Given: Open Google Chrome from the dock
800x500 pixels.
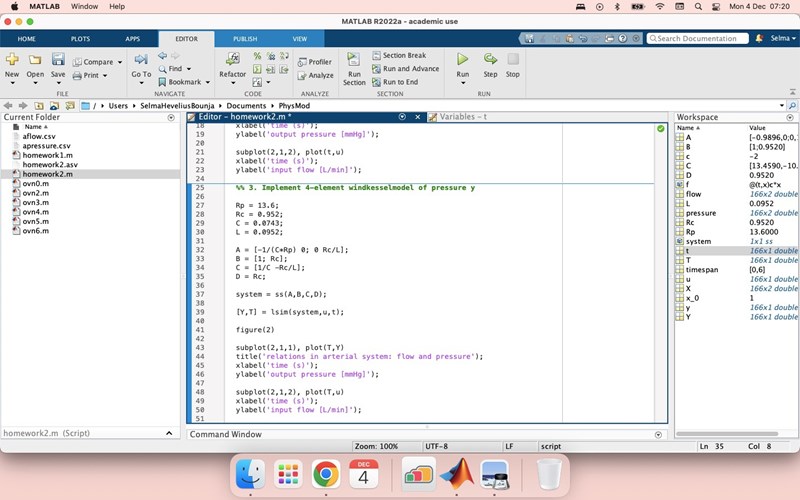Looking at the screenshot, I should 325,475.
